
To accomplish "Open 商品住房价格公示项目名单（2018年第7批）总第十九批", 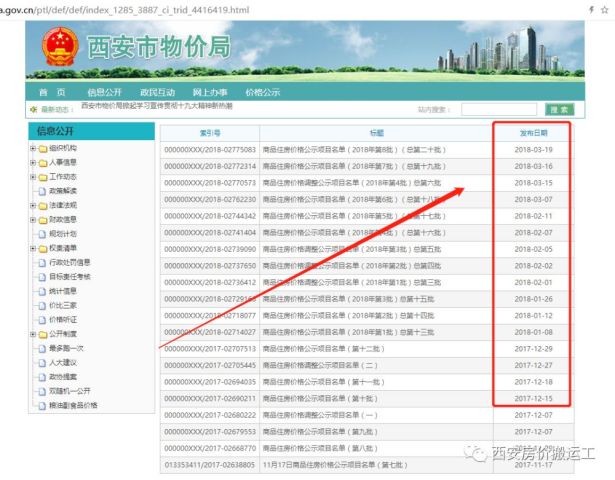I will pyautogui.click(x=355, y=166).
